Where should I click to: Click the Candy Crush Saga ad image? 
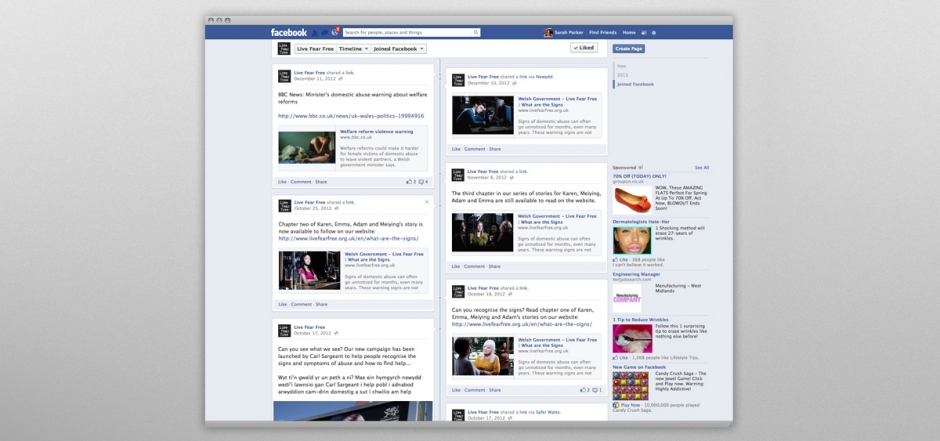click(631, 386)
